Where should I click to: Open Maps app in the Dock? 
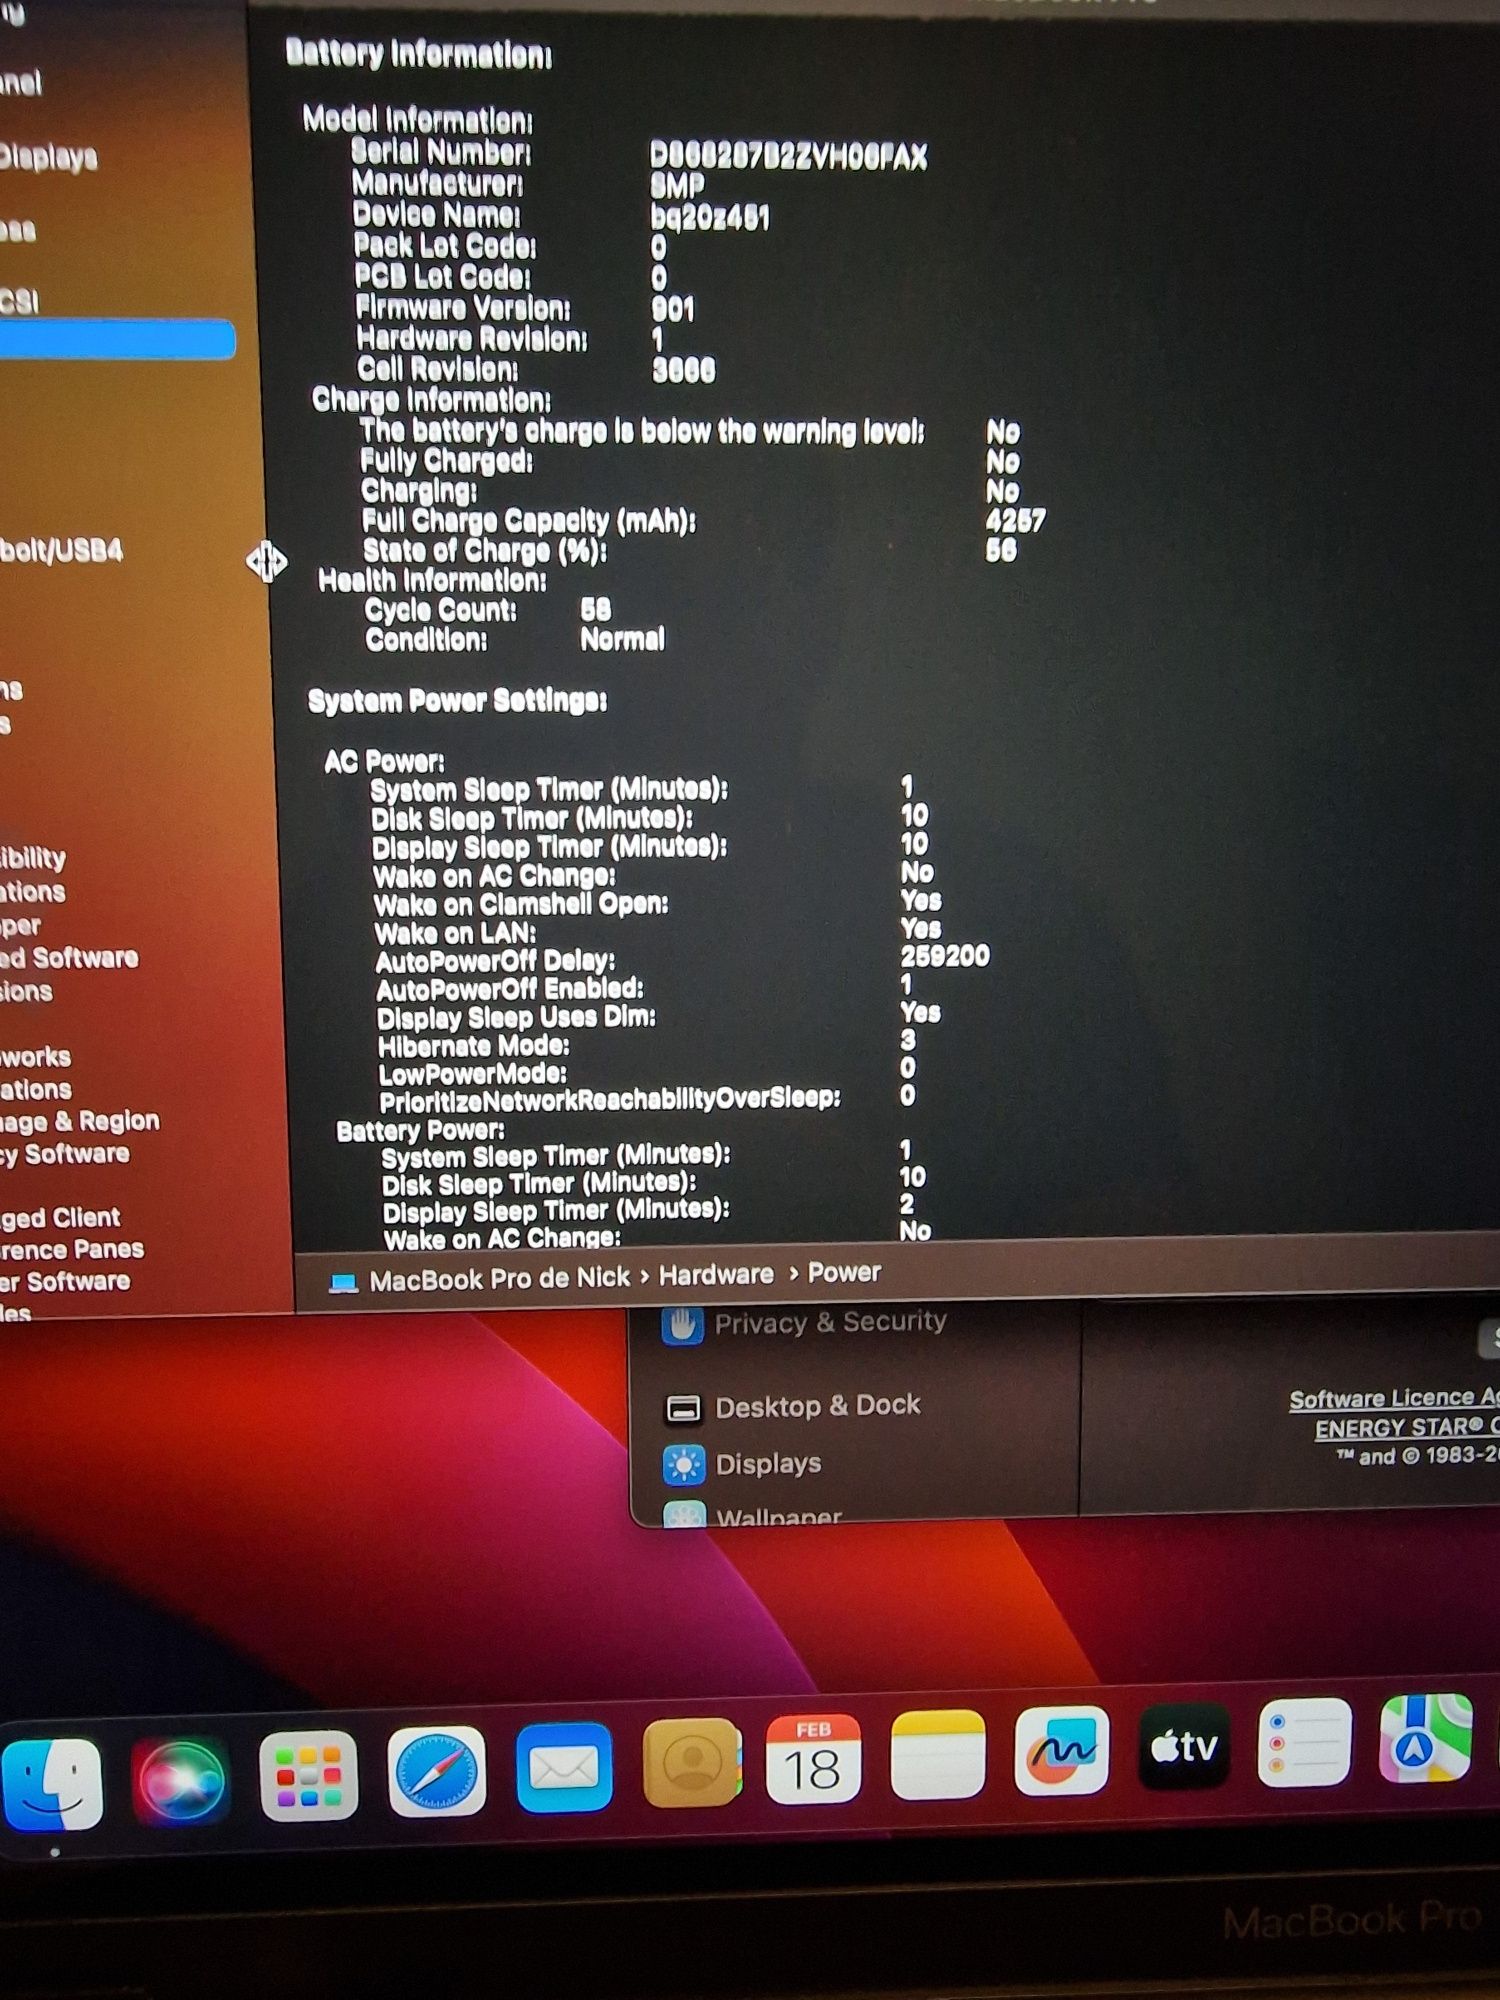(1426, 1739)
